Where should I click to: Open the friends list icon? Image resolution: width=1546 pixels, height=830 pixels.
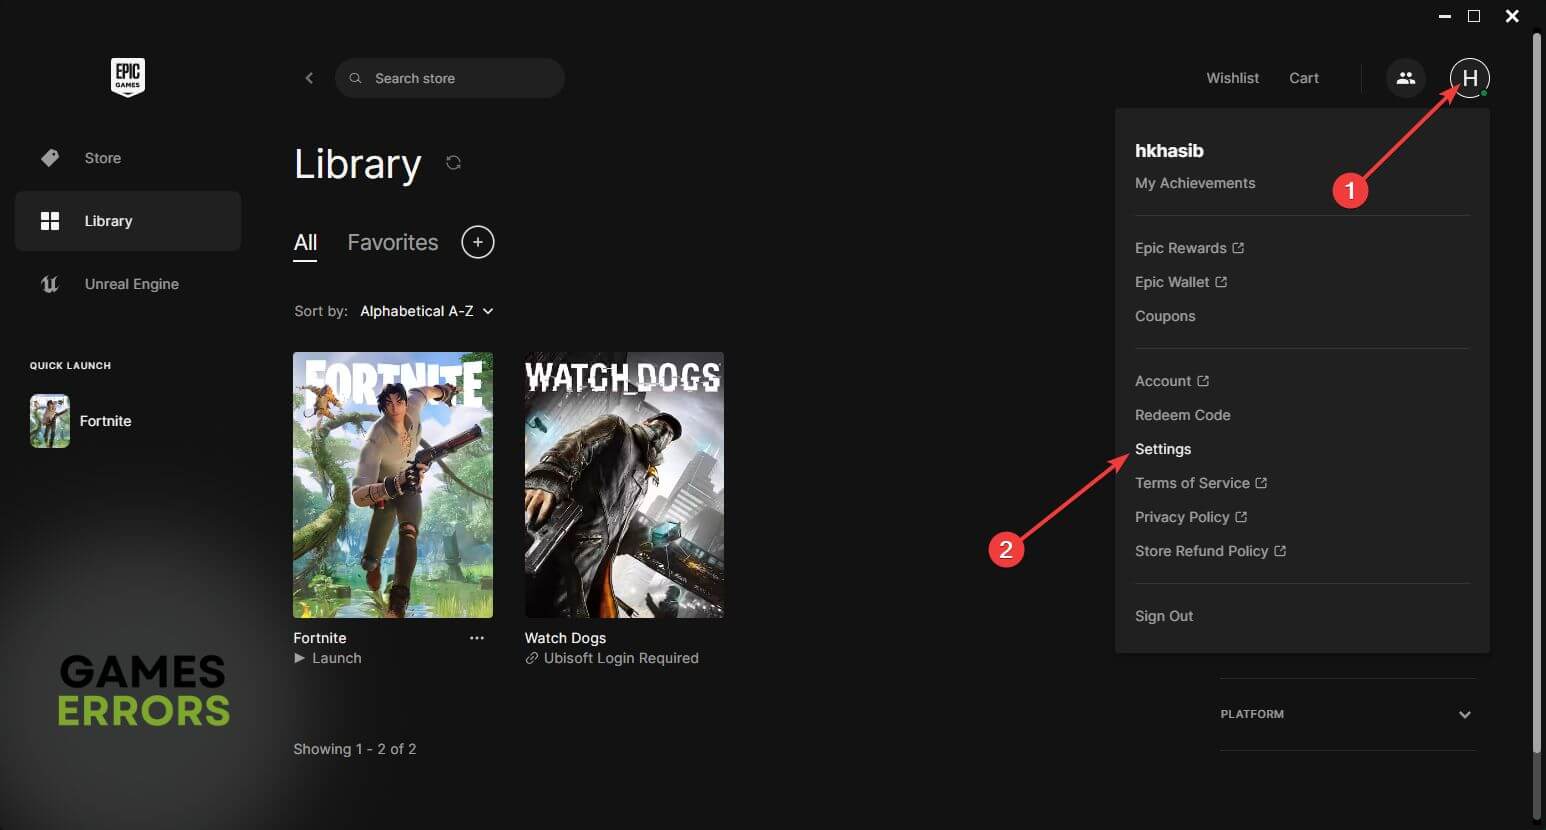1405,78
